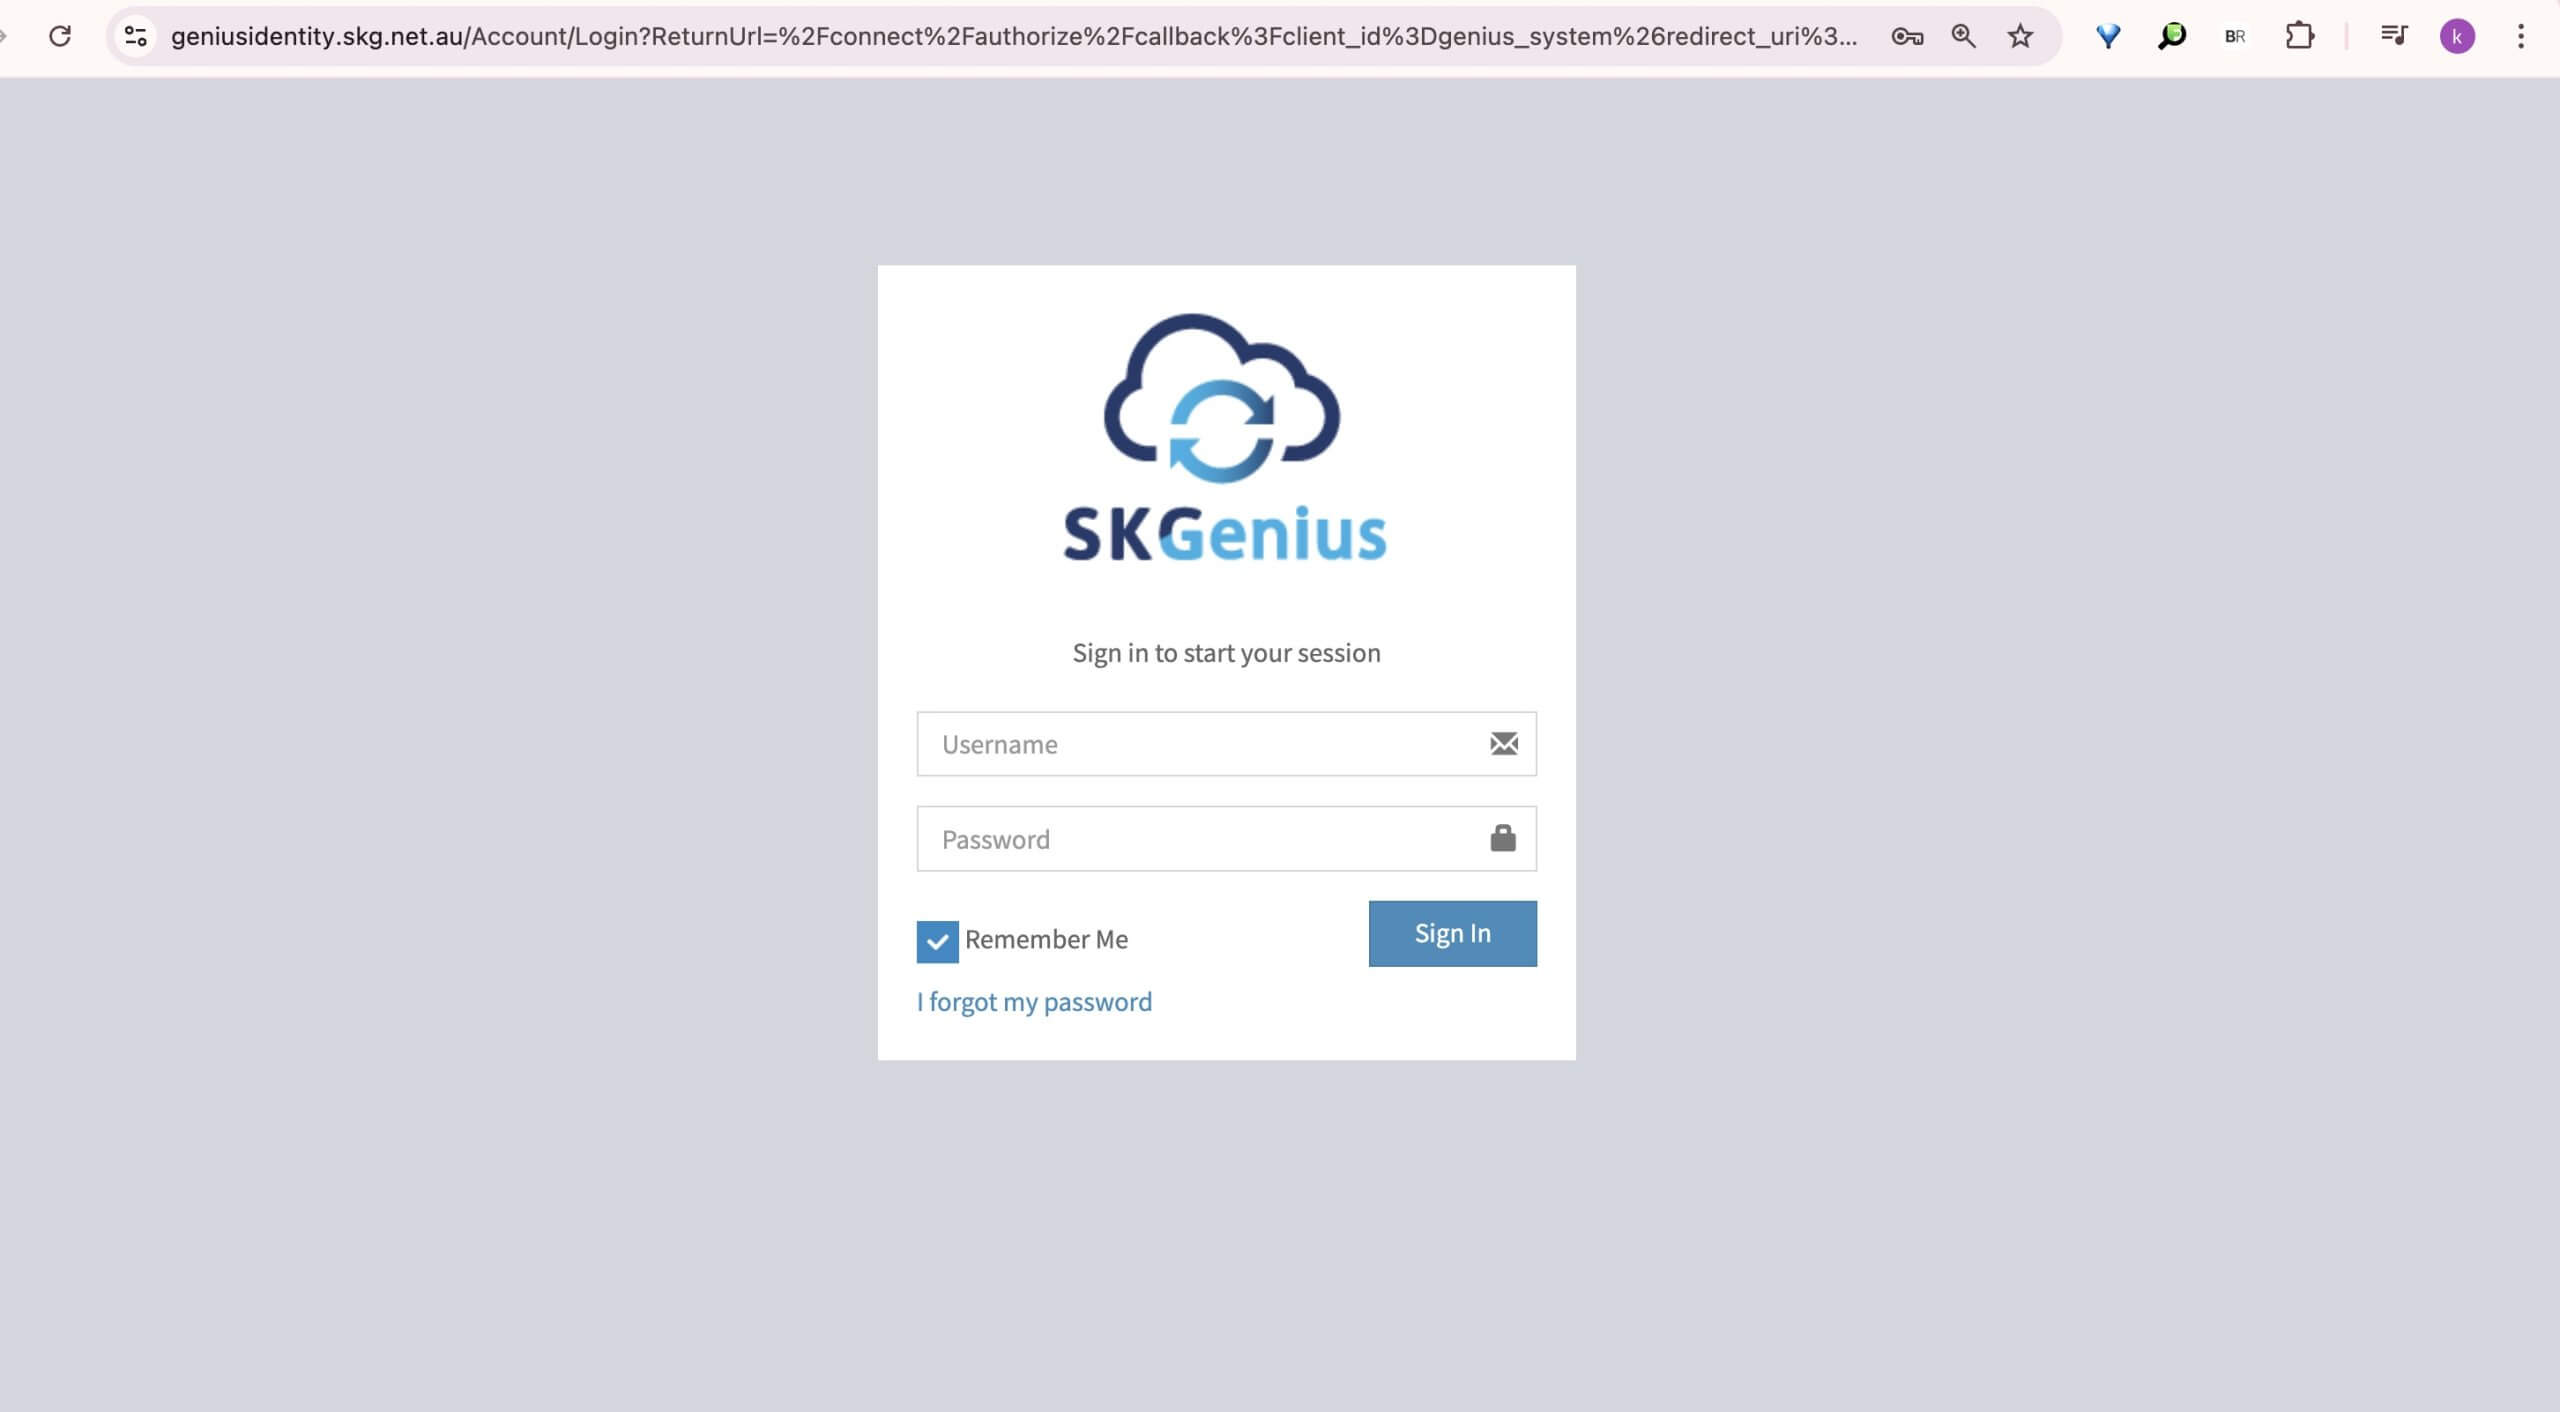Click the 'Sign in to start your session' text
Image resolution: width=2560 pixels, height=1412 pixels.
coord(1226,653)
